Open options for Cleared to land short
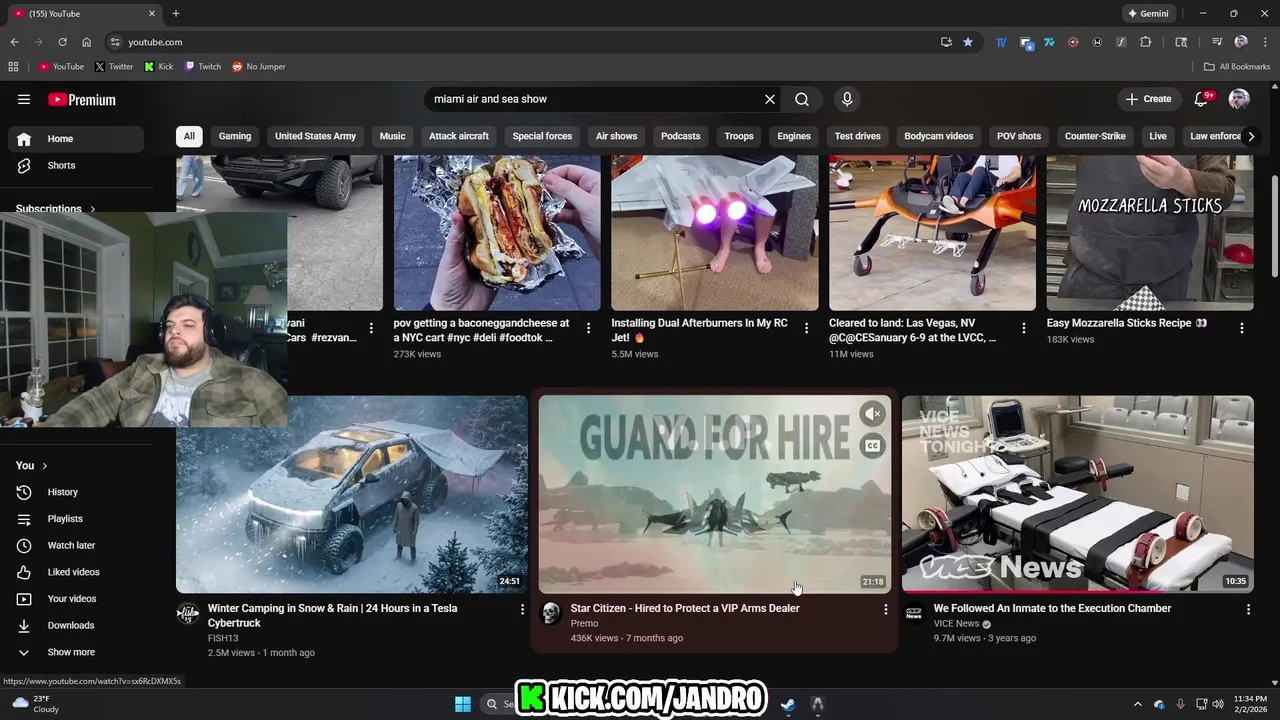The height and width of the screenshot is (720, 1280). click(1024, 328)
